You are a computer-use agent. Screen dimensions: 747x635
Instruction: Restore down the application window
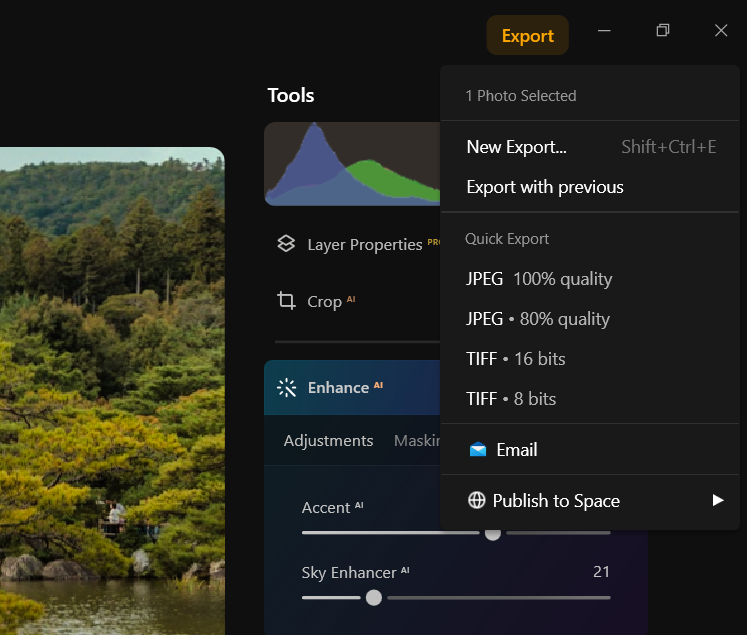click(x=663, y=30)
